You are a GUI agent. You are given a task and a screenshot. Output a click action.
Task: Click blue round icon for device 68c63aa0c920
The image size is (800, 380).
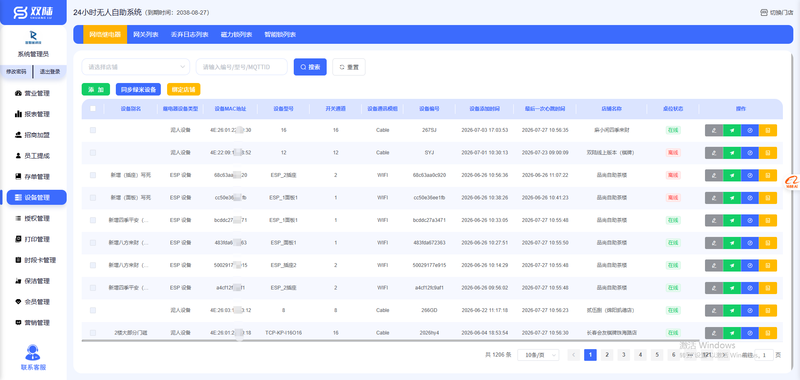pos(750,175)
